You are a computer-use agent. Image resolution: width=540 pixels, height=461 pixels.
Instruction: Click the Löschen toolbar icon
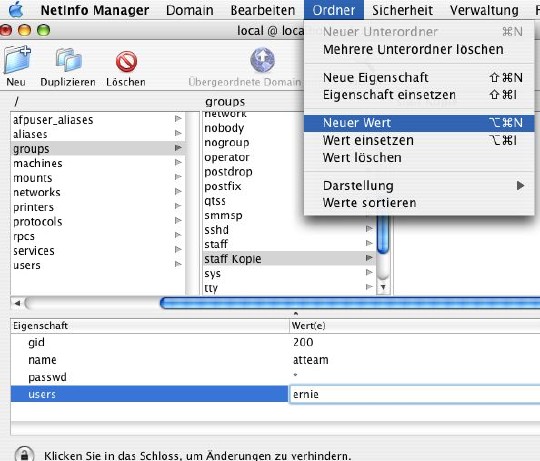pyautogui.click(x=126, y=62)
